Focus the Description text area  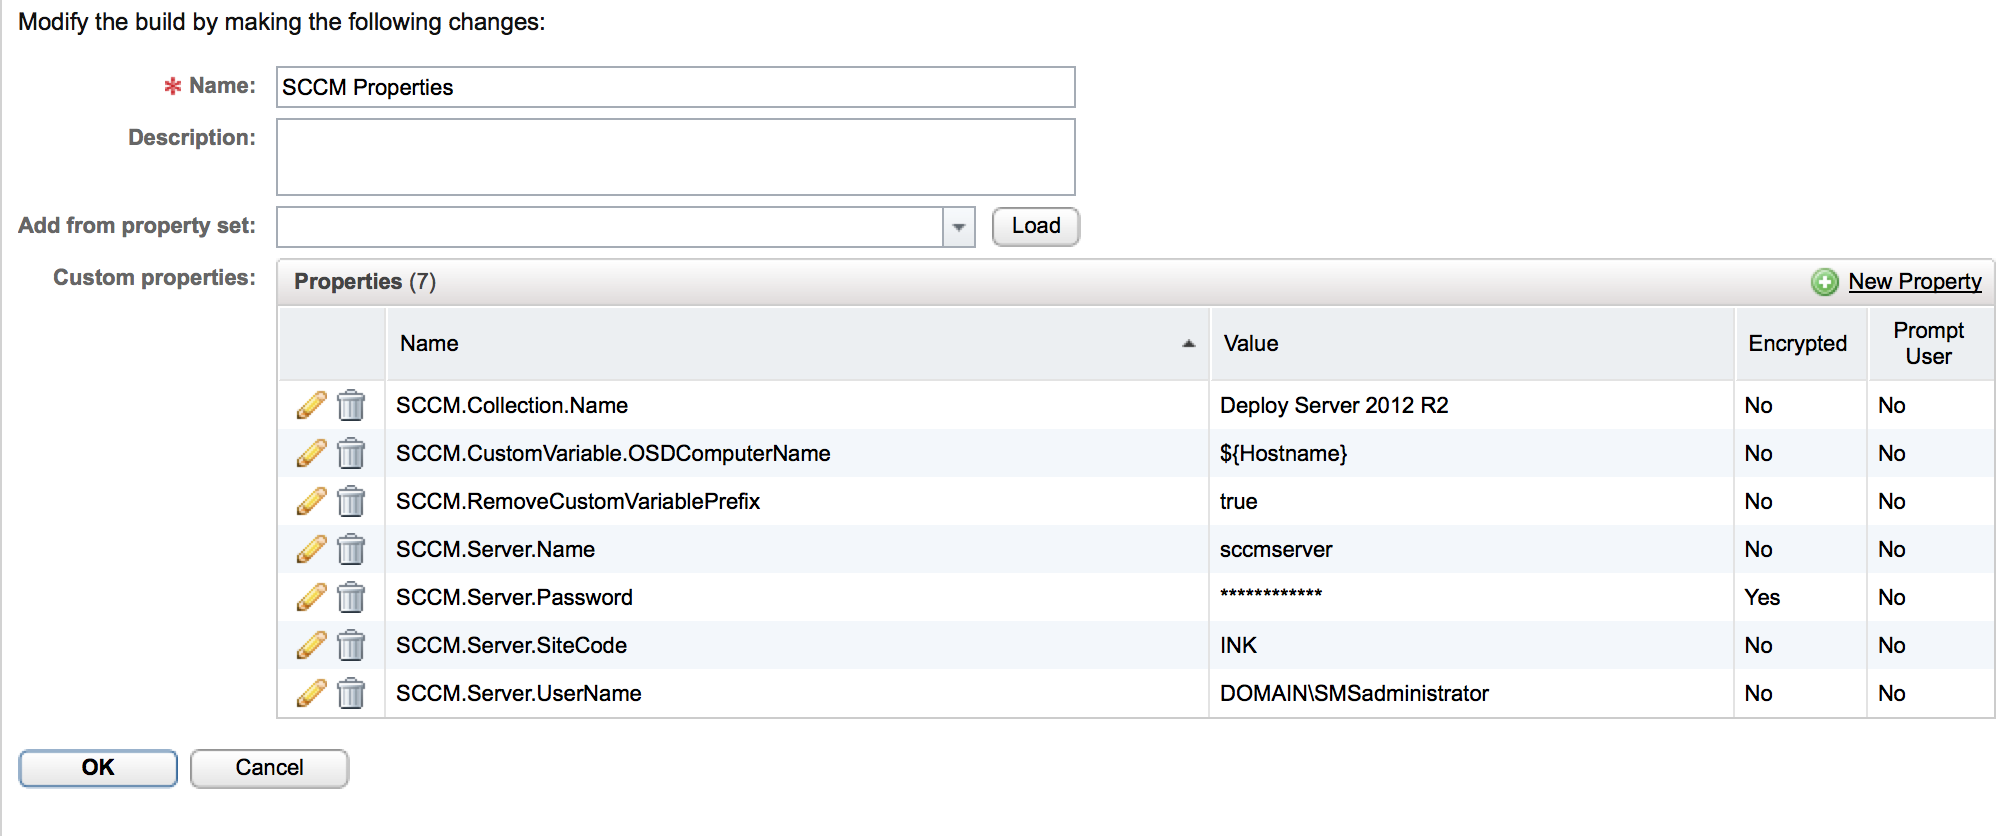(x=675, y=157)
